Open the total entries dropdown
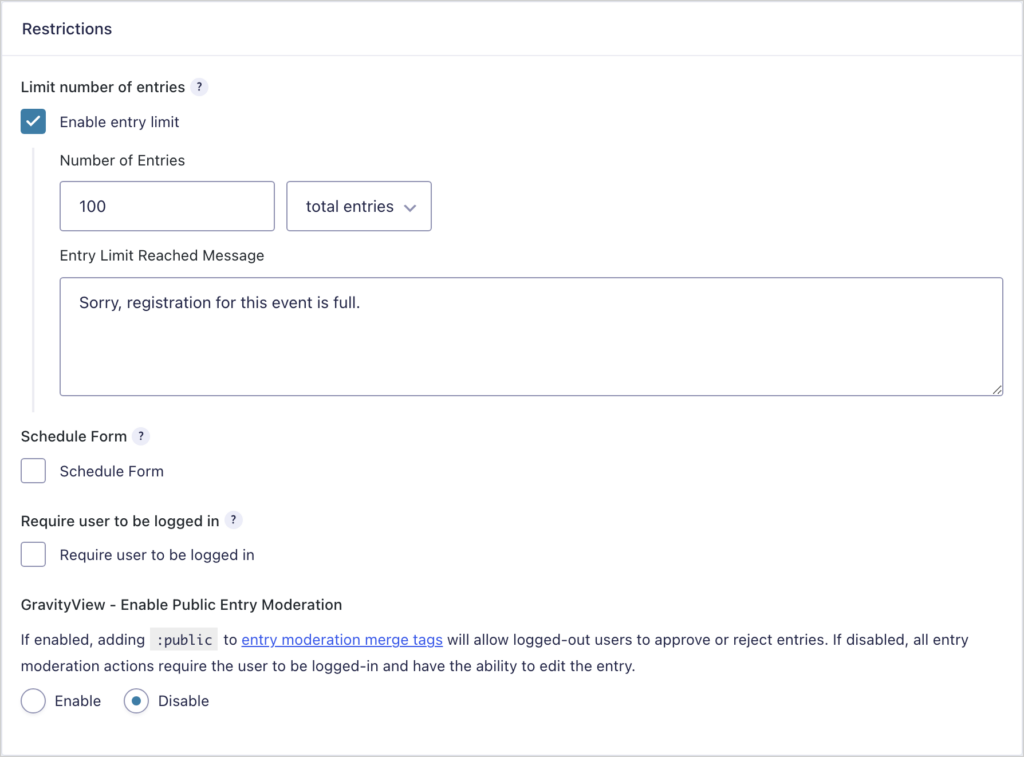The width and height of the screenshot is (1024, 757). 359,206
